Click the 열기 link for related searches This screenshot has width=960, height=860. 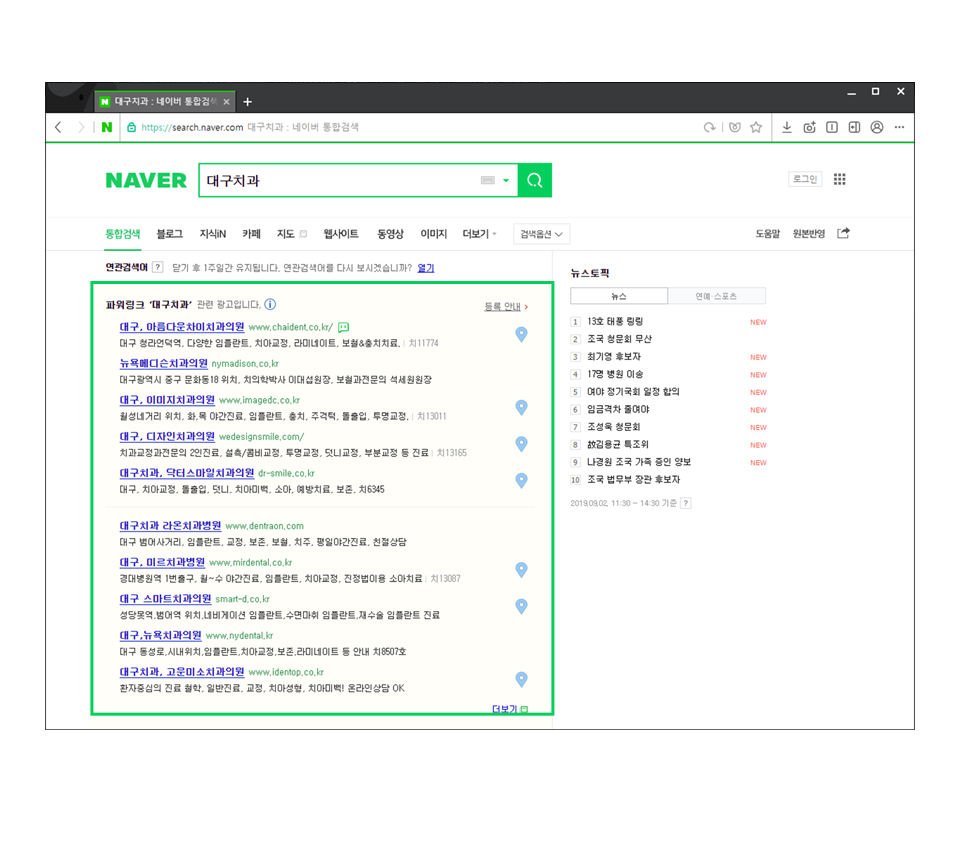click(426, 267)
